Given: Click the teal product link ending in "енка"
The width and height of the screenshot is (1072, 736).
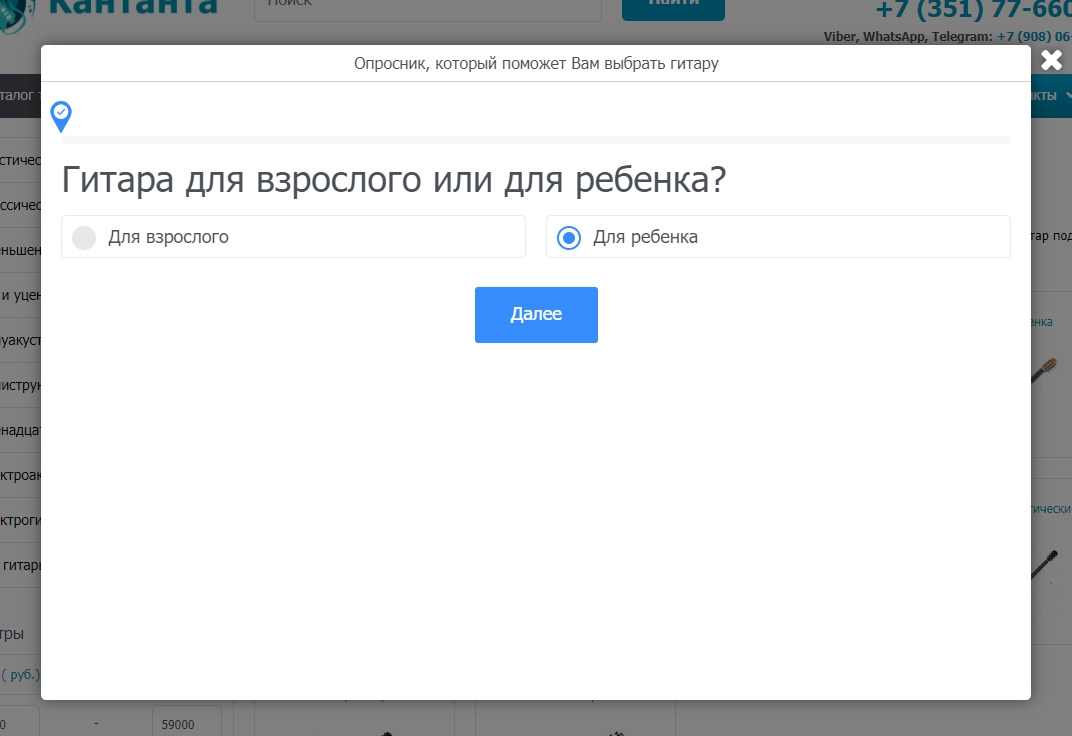Looking at the screenshot, I should tap(1042, 322).
